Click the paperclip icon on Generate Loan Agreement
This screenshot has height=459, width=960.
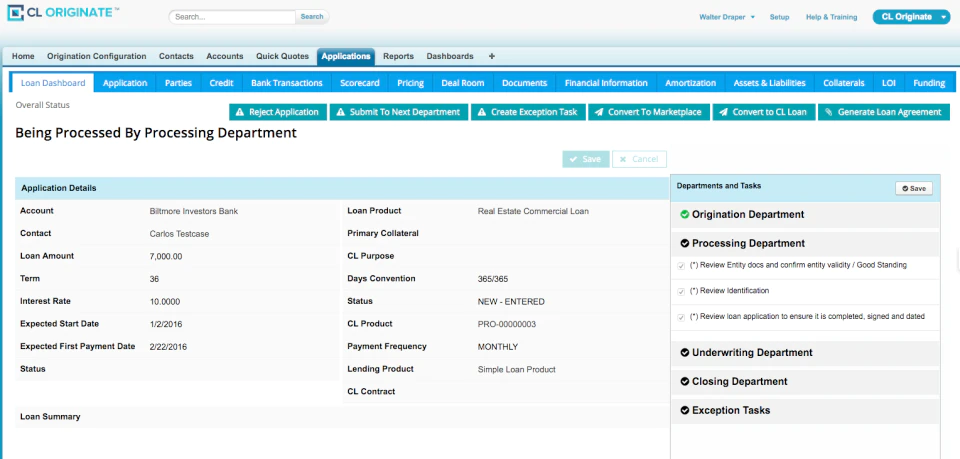point(828,113)
